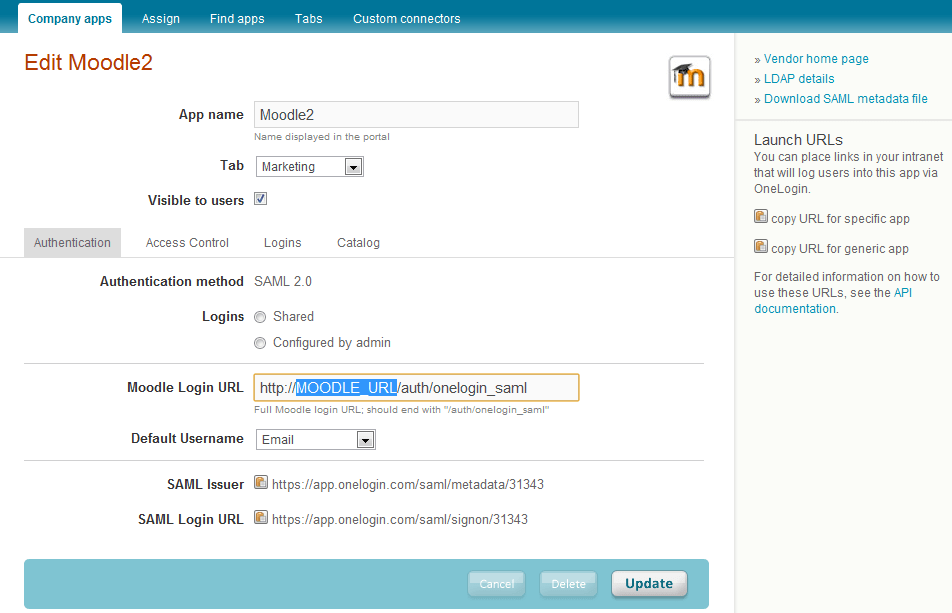Viewport: 952px width, 613px height.
Task: Choose Configured by admin logins
Action: coord(260,343)
